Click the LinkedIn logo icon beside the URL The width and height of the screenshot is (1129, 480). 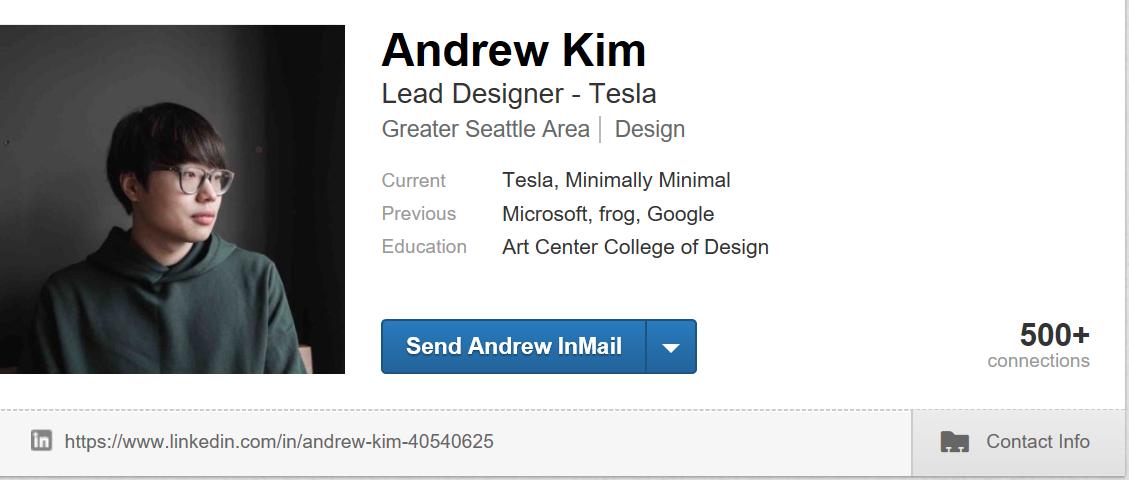pyautogui.click(x=41, y=440)
